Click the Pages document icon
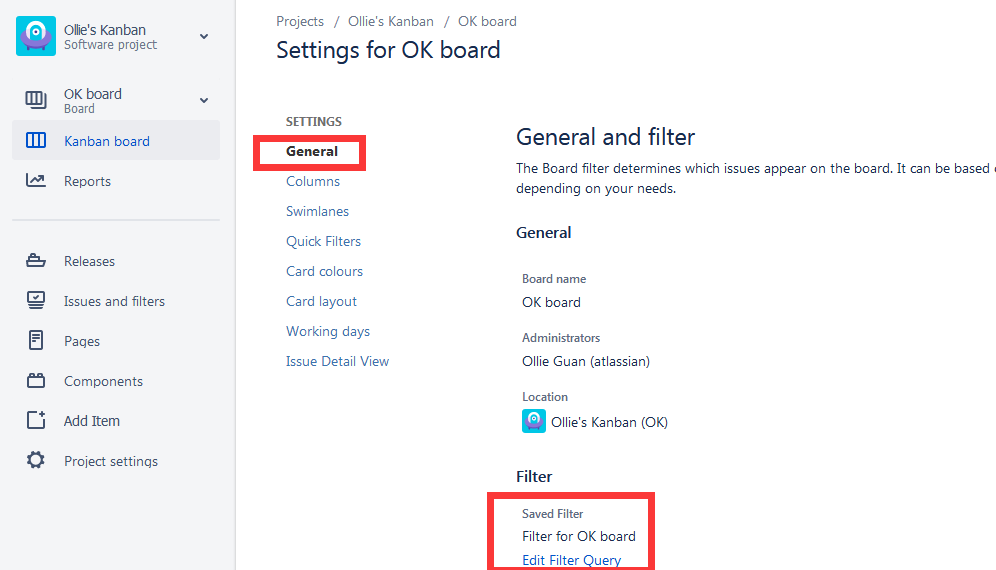The height and width of the screenshot is (570, 996). point(36,340)
